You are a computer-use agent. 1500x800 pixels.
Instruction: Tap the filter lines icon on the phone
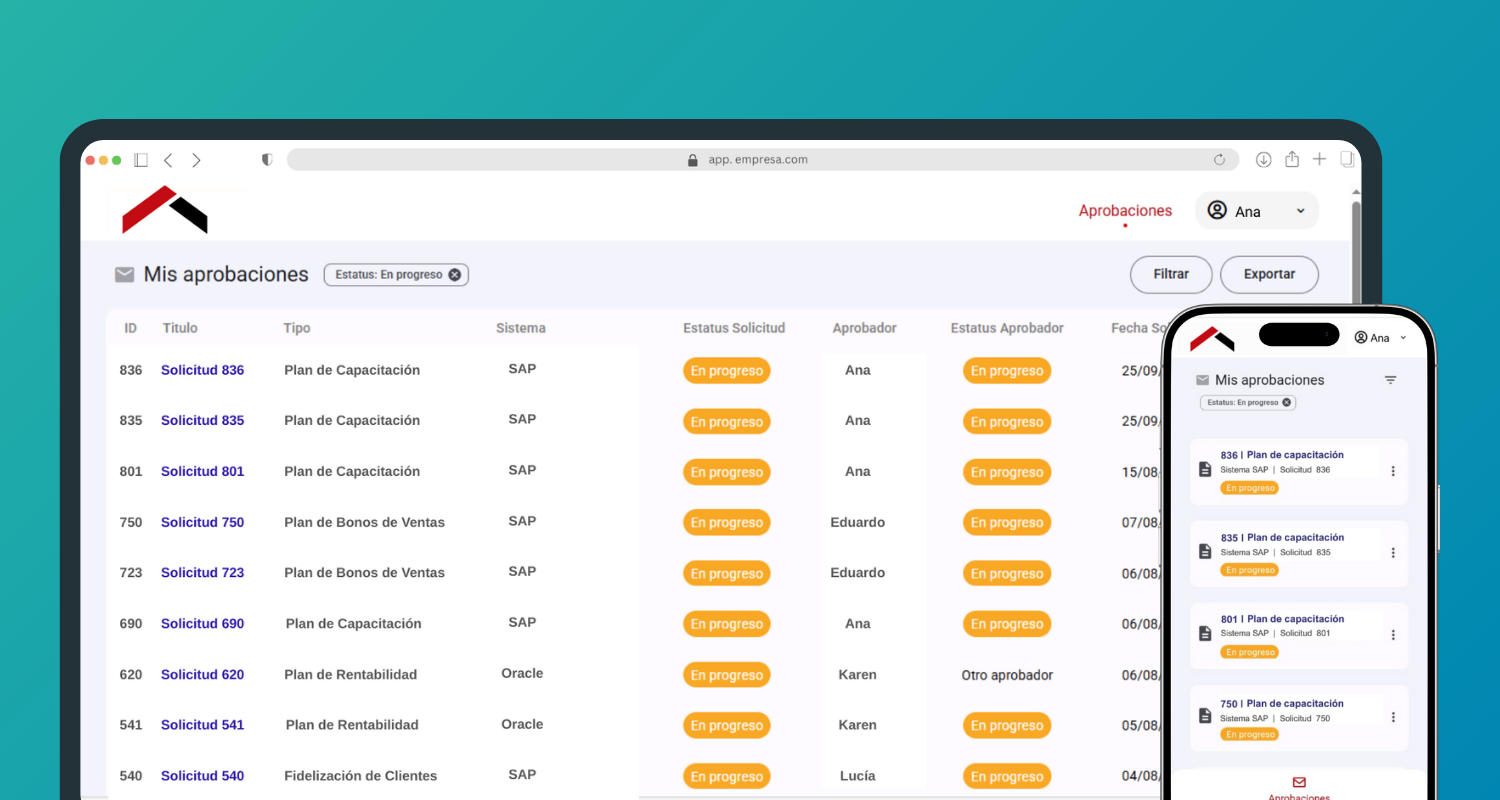pos(1390,380)
